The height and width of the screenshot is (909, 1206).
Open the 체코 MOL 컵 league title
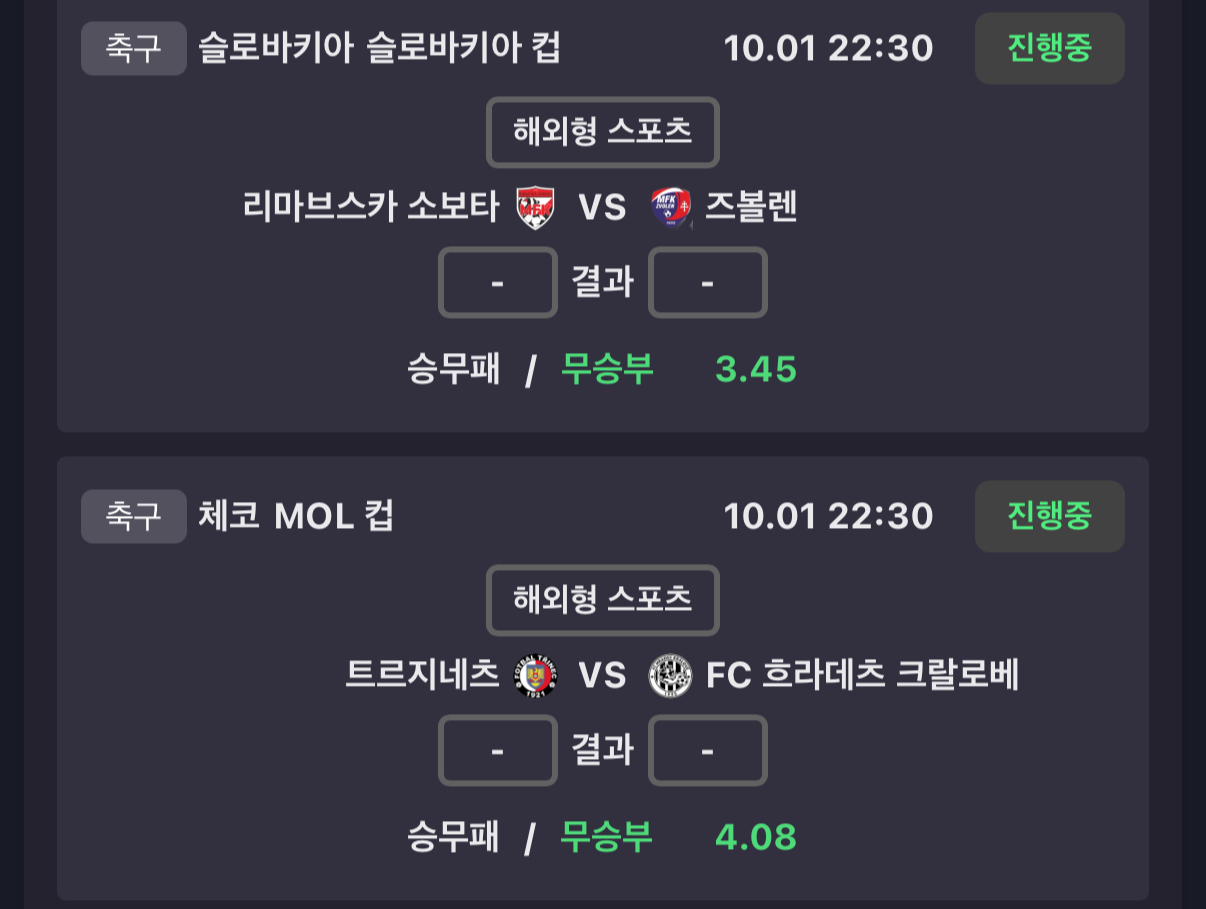[x=296, y=516]
